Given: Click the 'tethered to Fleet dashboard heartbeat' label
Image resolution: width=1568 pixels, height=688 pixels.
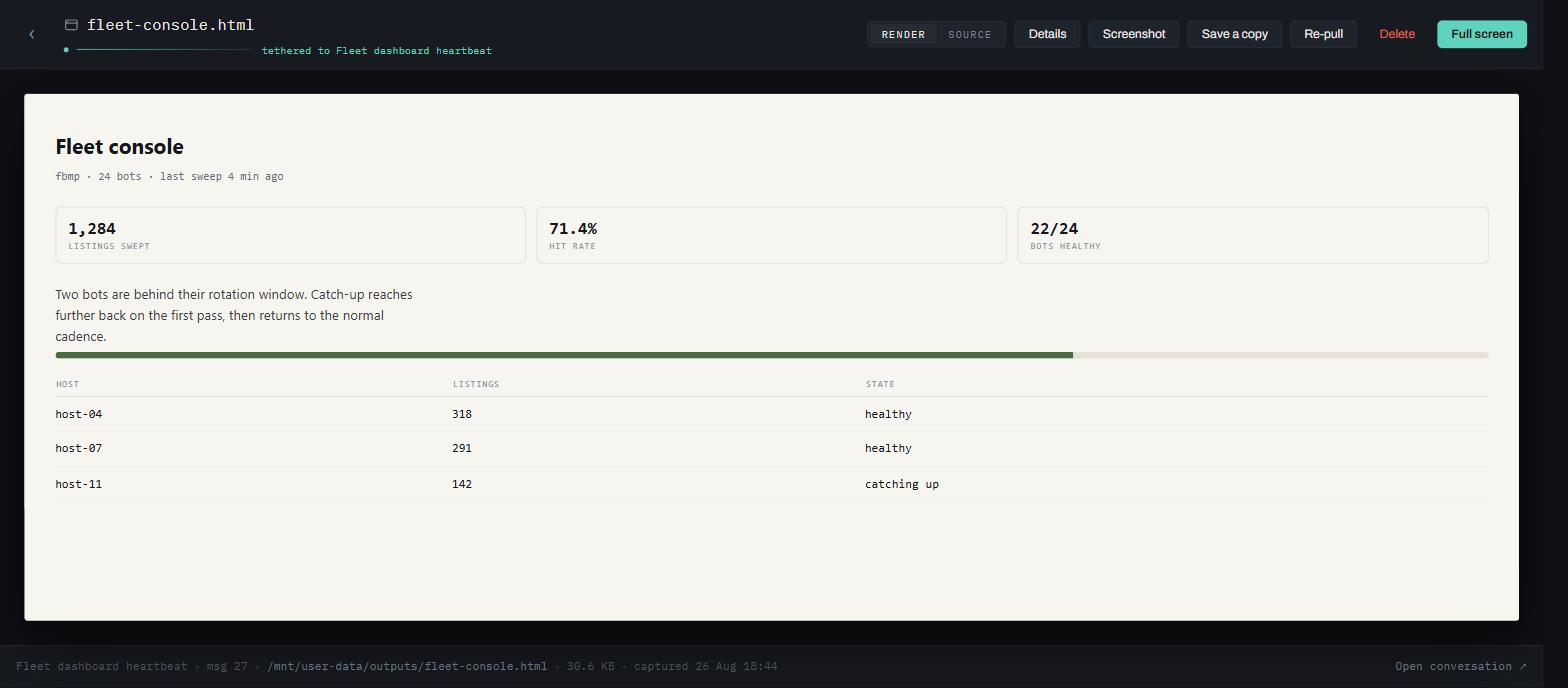Looking at the screenshot, I should pyautogui.click(x=377, y=50).
